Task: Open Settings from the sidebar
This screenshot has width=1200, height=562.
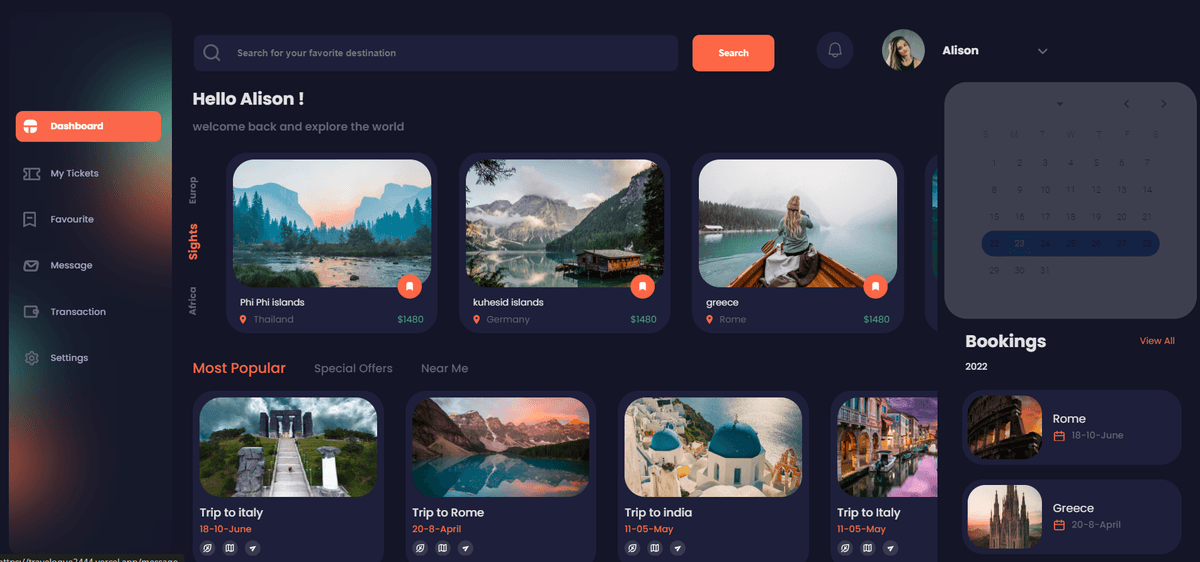Action: [69, 358]
